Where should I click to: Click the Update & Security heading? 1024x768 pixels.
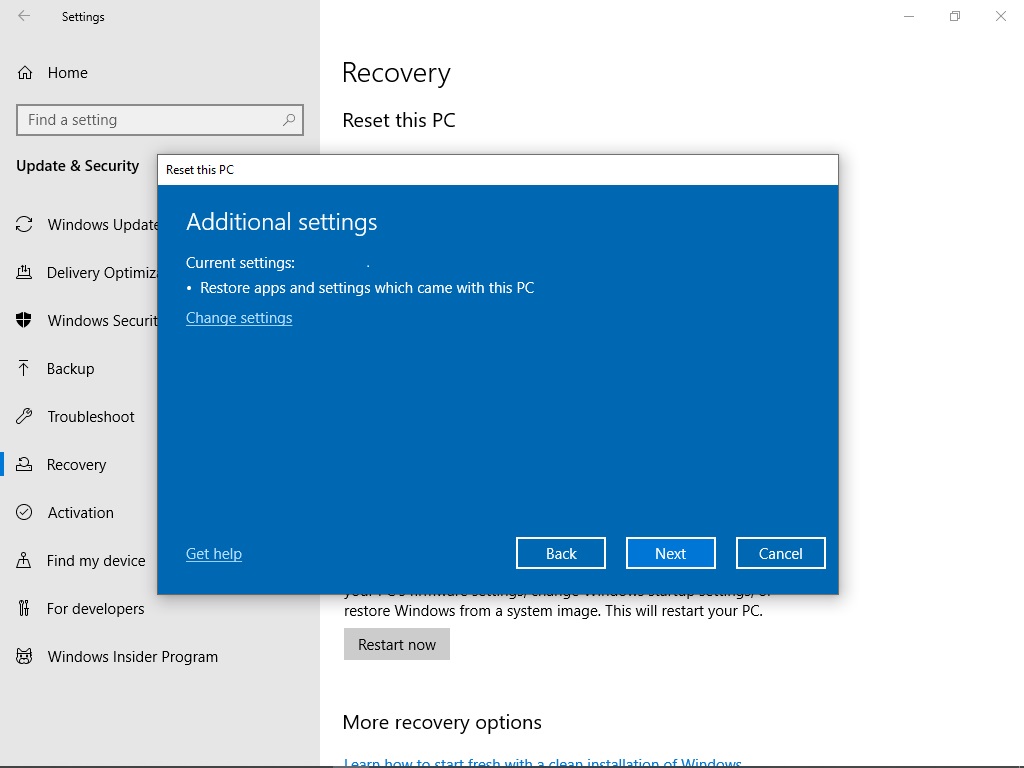point(78,166)
